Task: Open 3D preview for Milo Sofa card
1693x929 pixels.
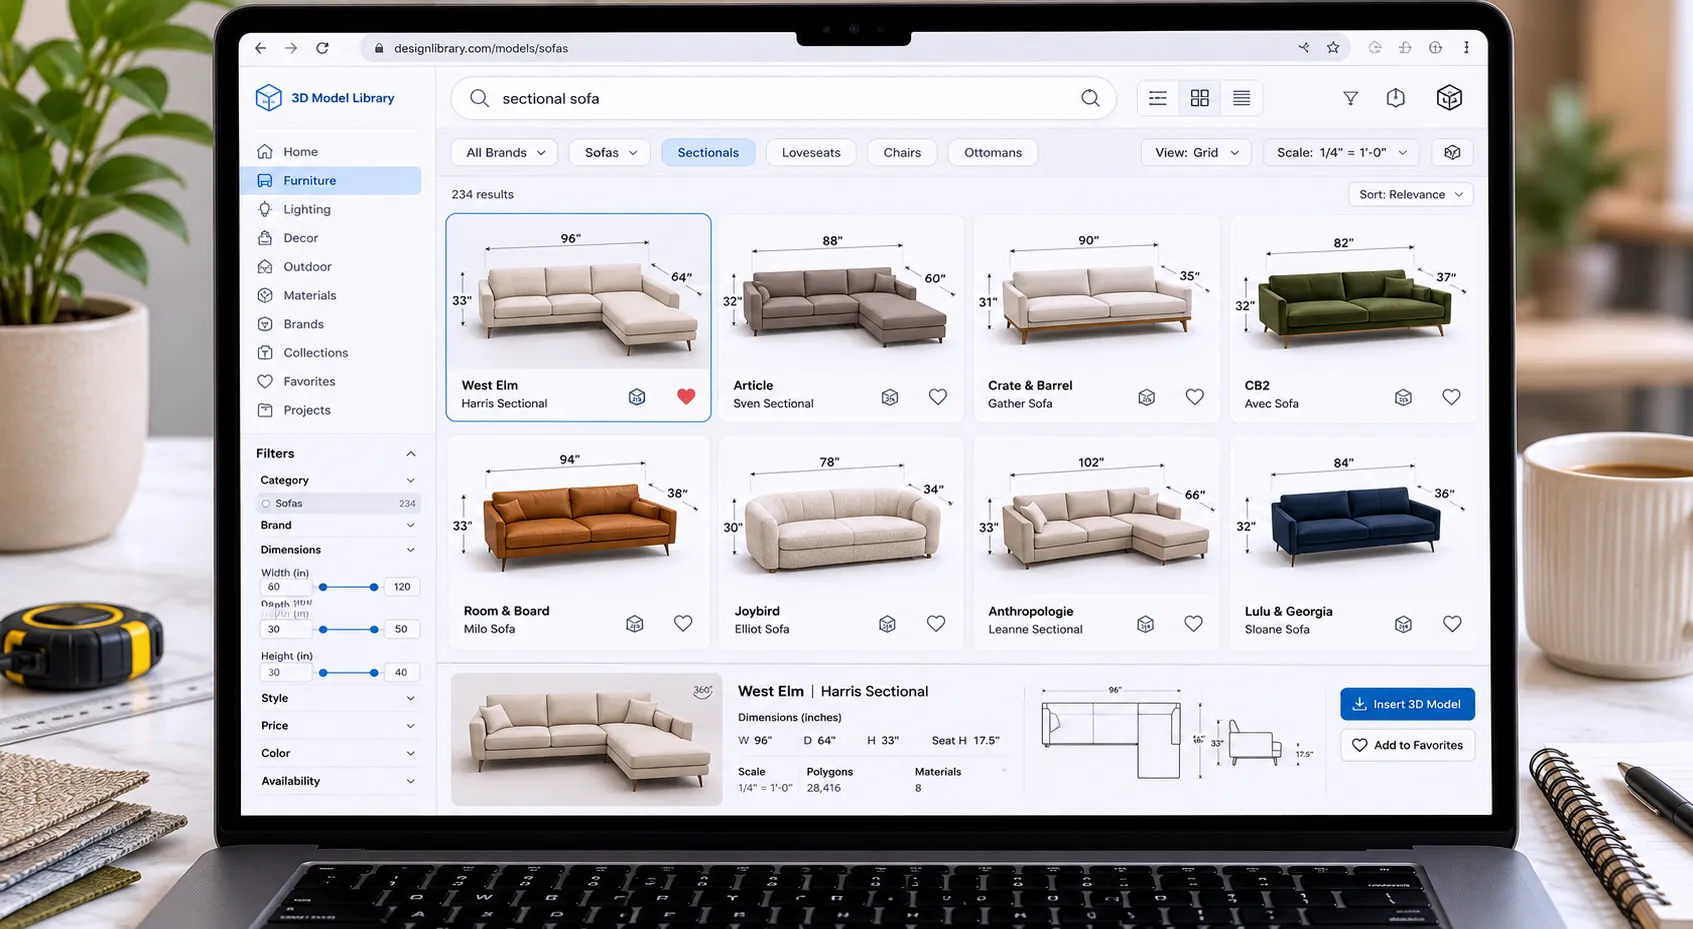Action: (x=635, y=624)
